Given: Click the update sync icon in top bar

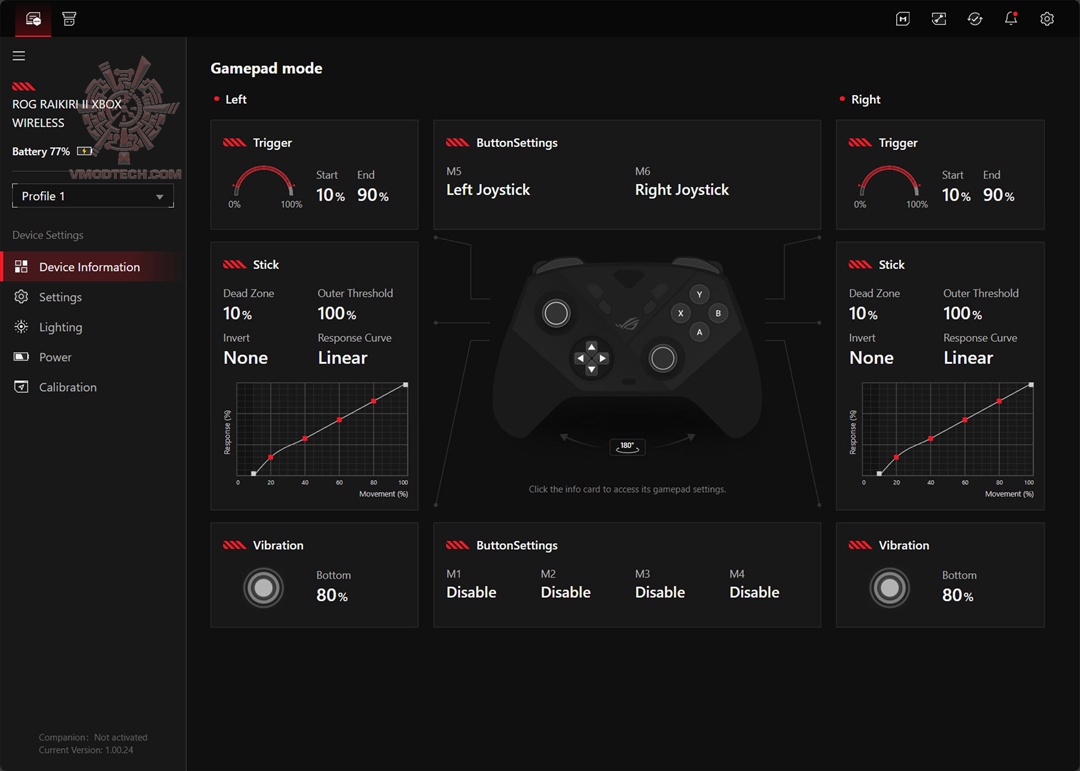Looking at the screenshot, I should pos(975,19).
